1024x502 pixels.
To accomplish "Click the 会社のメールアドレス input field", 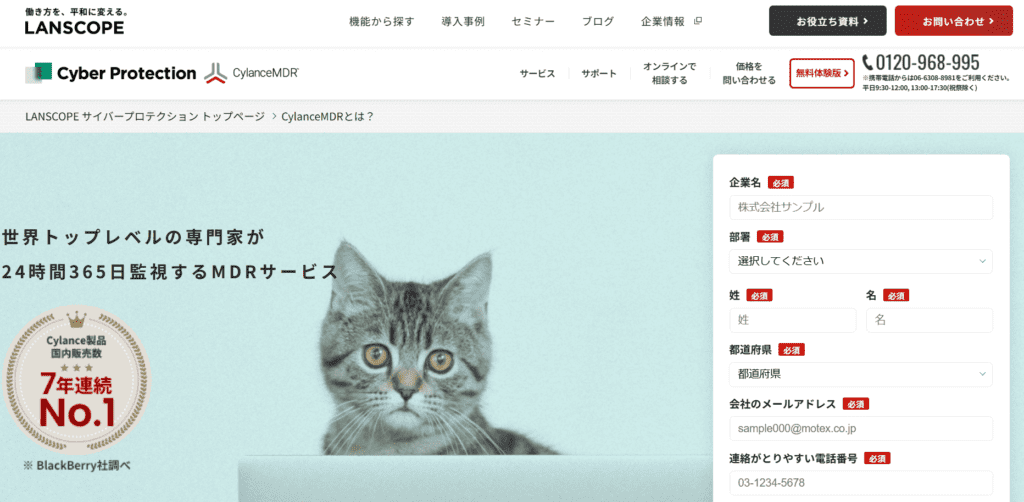I will pyautogui.click(x=861, y=428).
